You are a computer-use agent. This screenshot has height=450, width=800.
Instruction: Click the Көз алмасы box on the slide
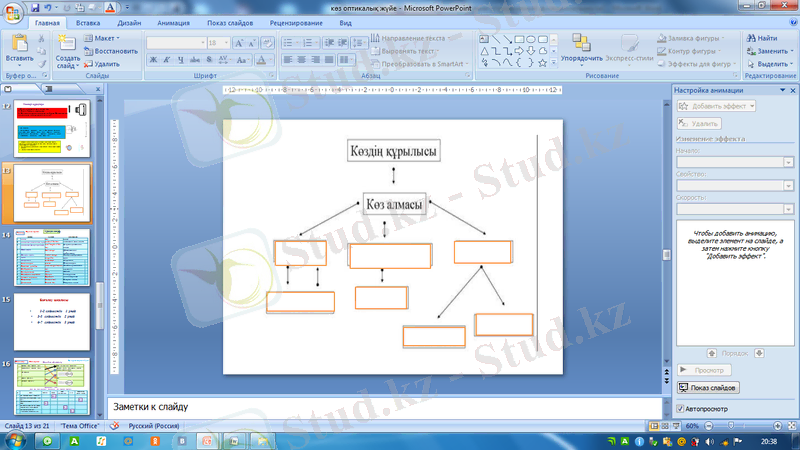(394, 204)
